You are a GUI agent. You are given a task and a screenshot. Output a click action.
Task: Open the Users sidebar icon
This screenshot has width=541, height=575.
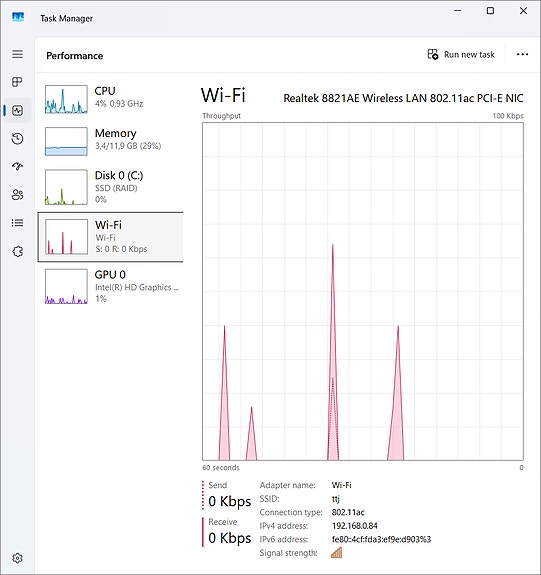point(17,194)
